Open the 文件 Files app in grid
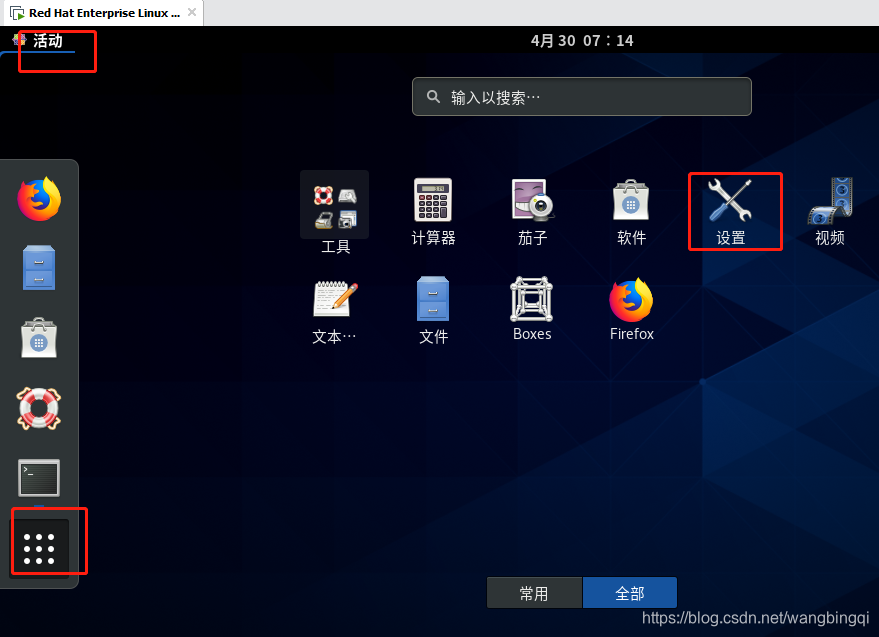The height and width of the screenshot is (637, 879). 433,311
